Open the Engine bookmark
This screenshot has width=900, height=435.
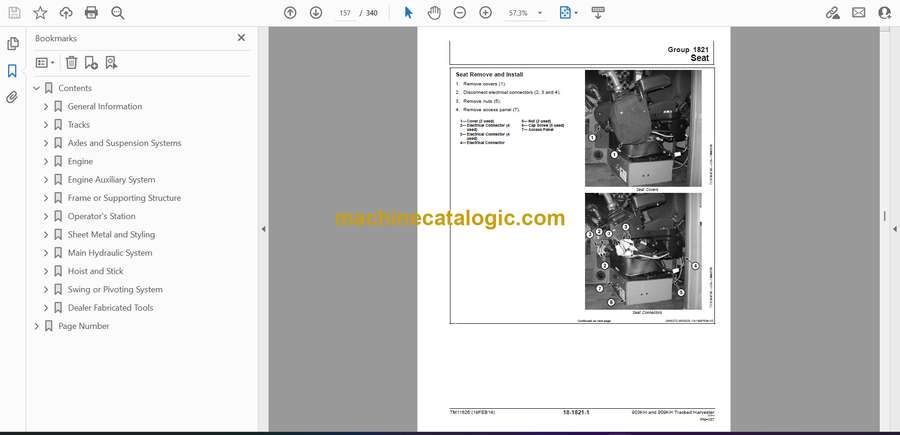[x=80, y=161]
